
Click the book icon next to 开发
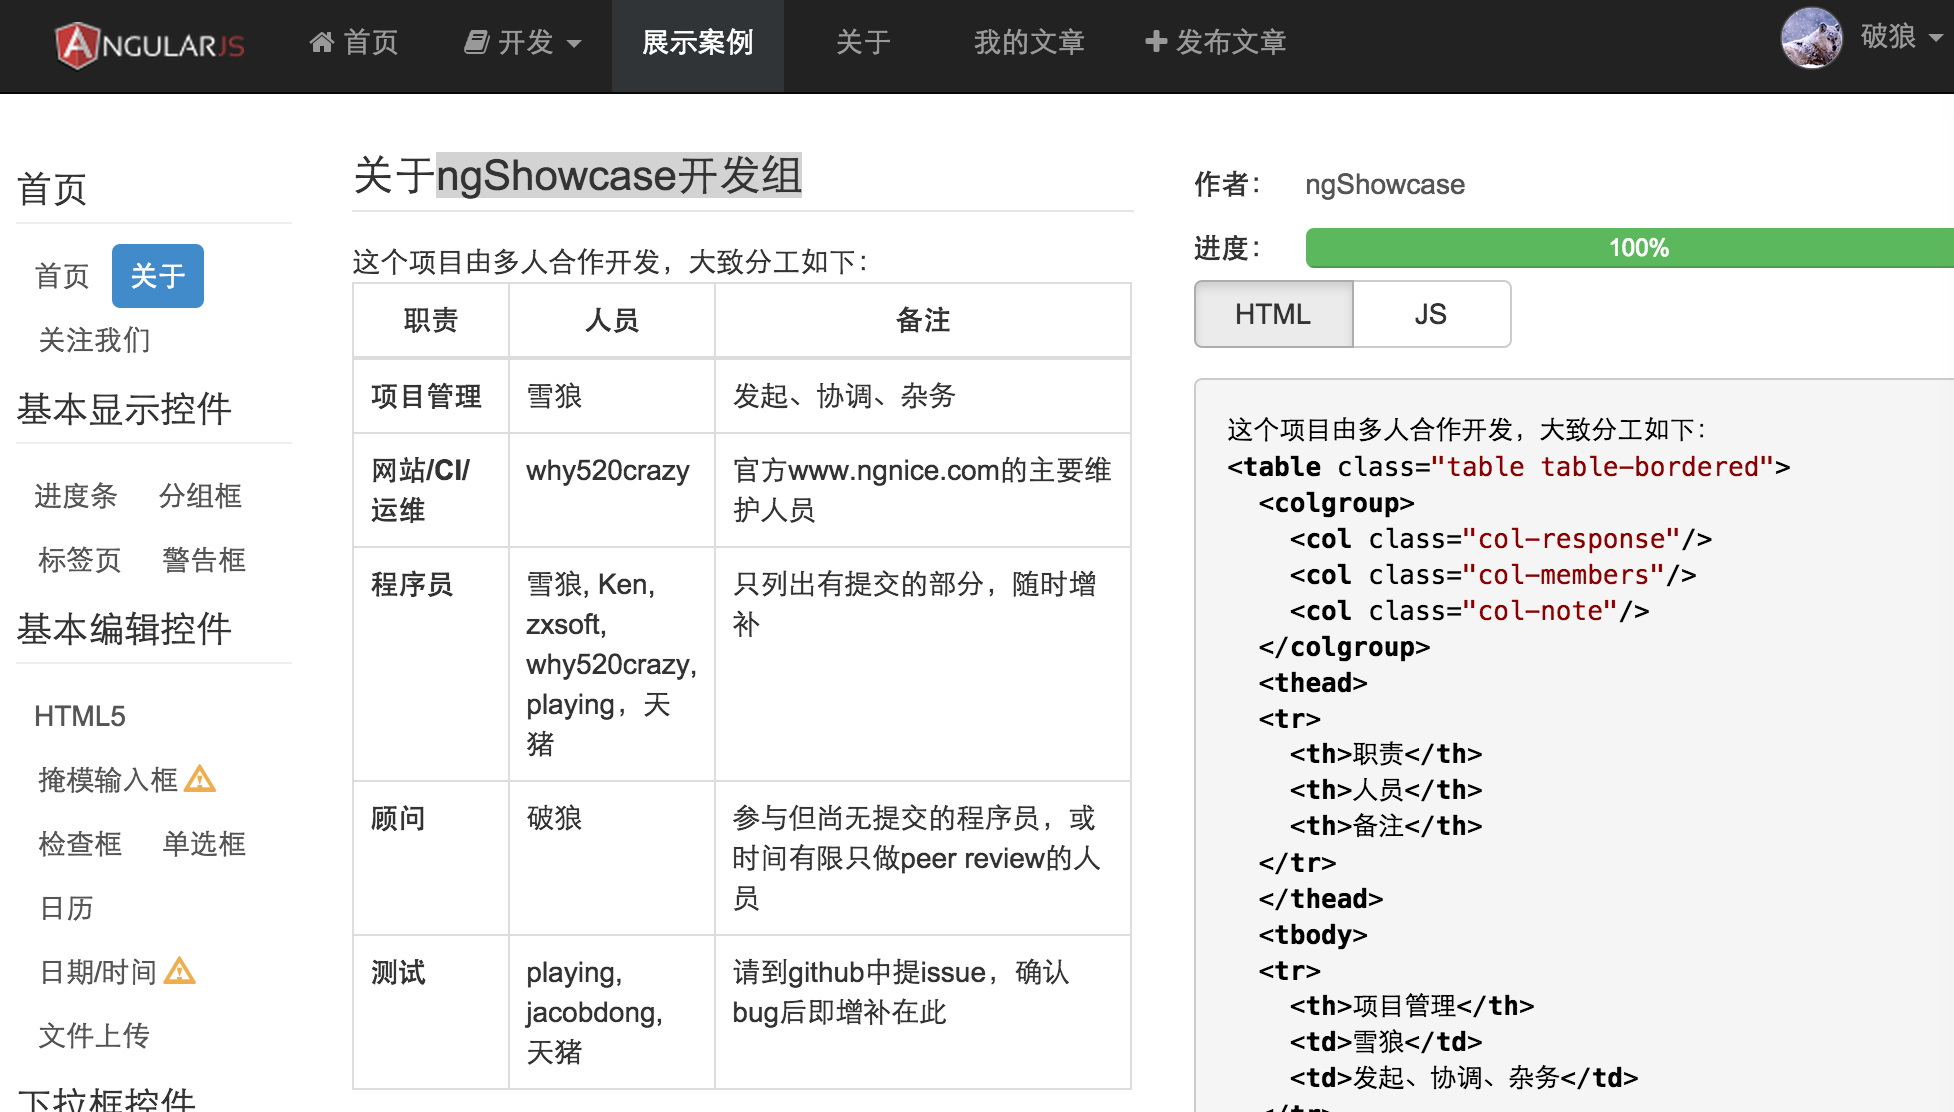point(476,42)
